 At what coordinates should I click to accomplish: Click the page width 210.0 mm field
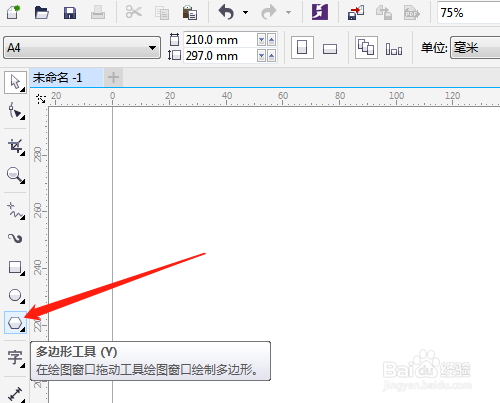tap(220, 40)
